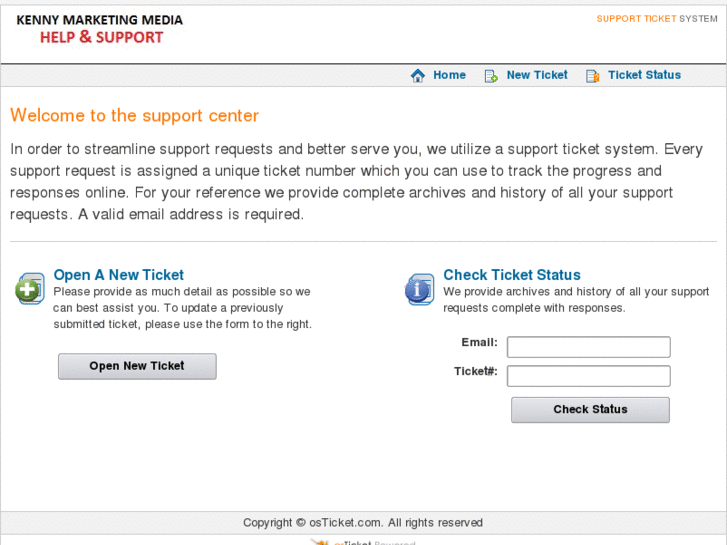Viewport: 727px width, 545px height.
Task: Click the Check Ticket Status heading
Action: pyautogui.click(x=512, y=275)
